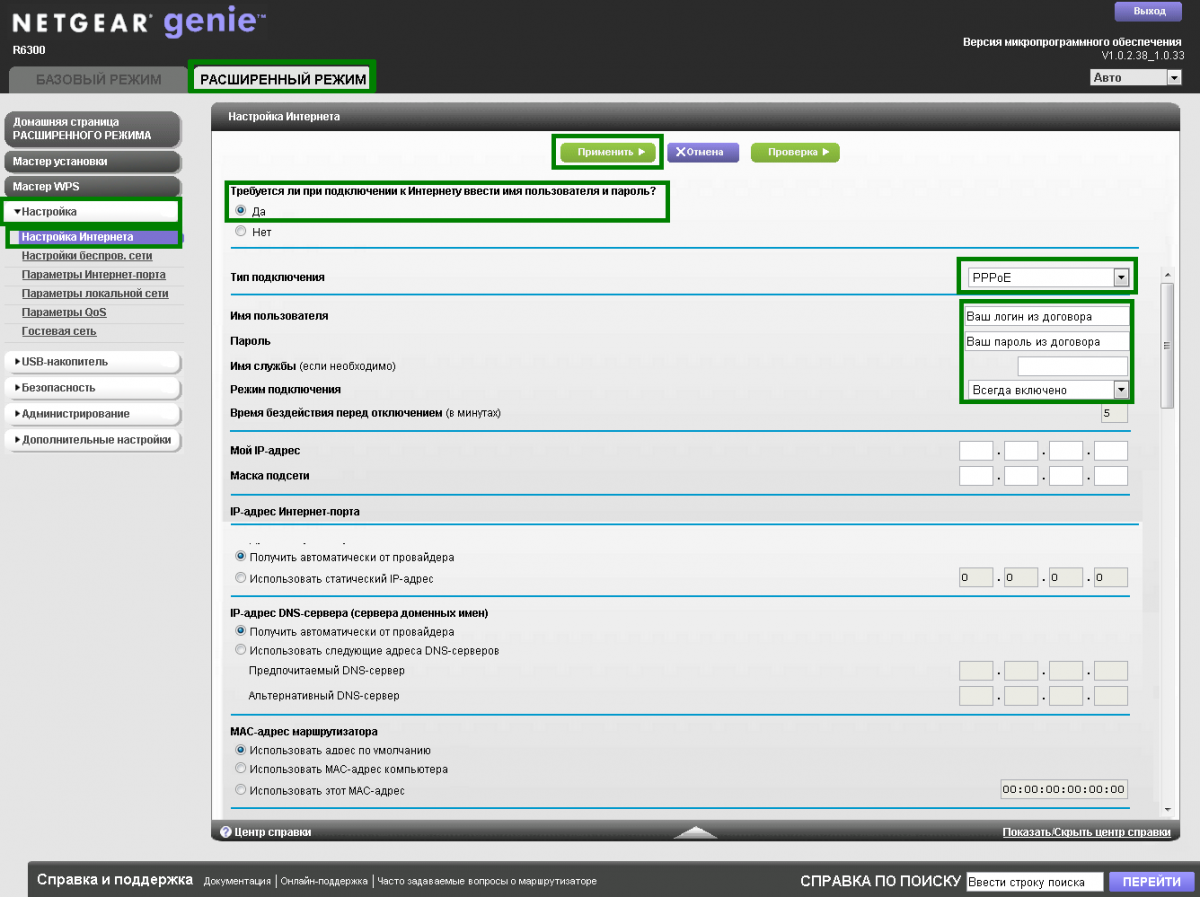
Task: Expand the 'Безопасность' sidebar section
Action: point(92,387)
